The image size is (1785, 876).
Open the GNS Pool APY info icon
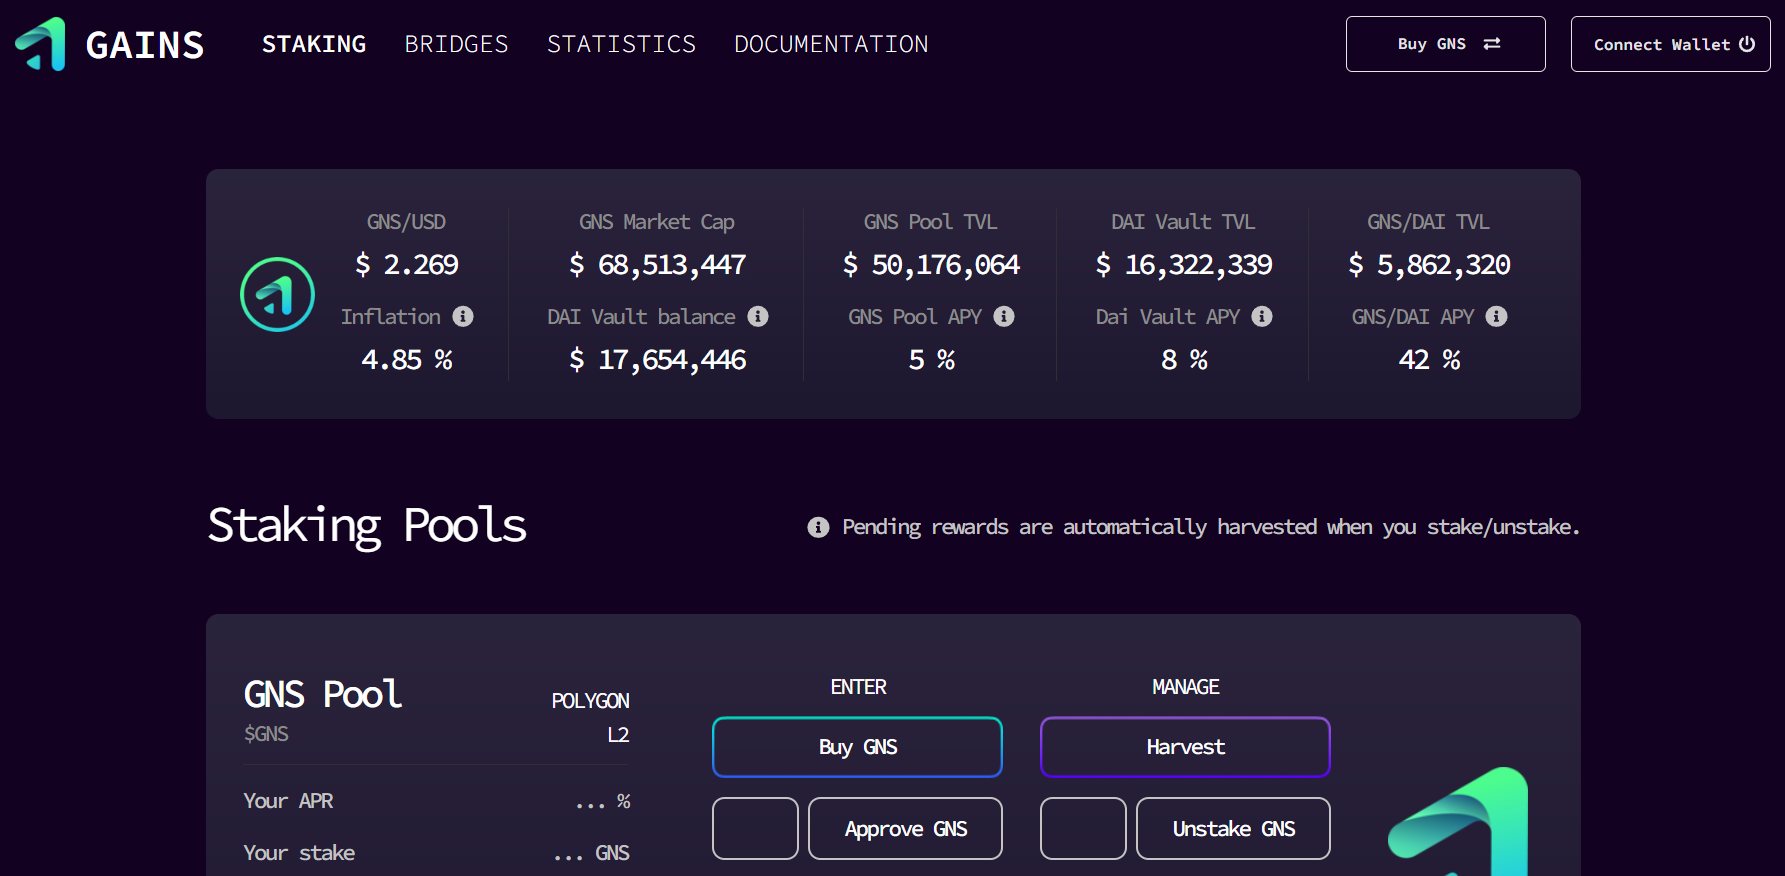pyautogui.click(x=1004, y=316)
